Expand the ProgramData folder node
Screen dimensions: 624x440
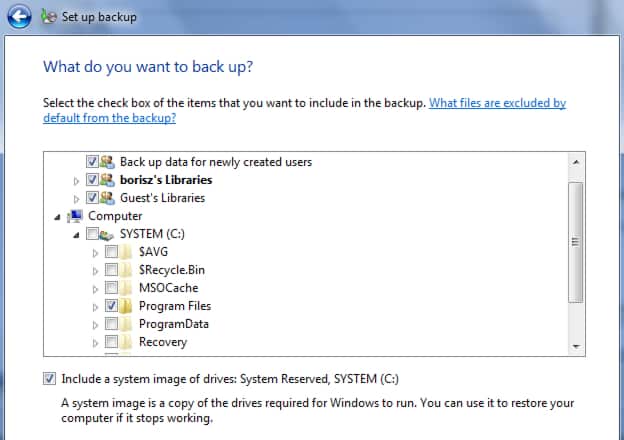tap(96, 324)
